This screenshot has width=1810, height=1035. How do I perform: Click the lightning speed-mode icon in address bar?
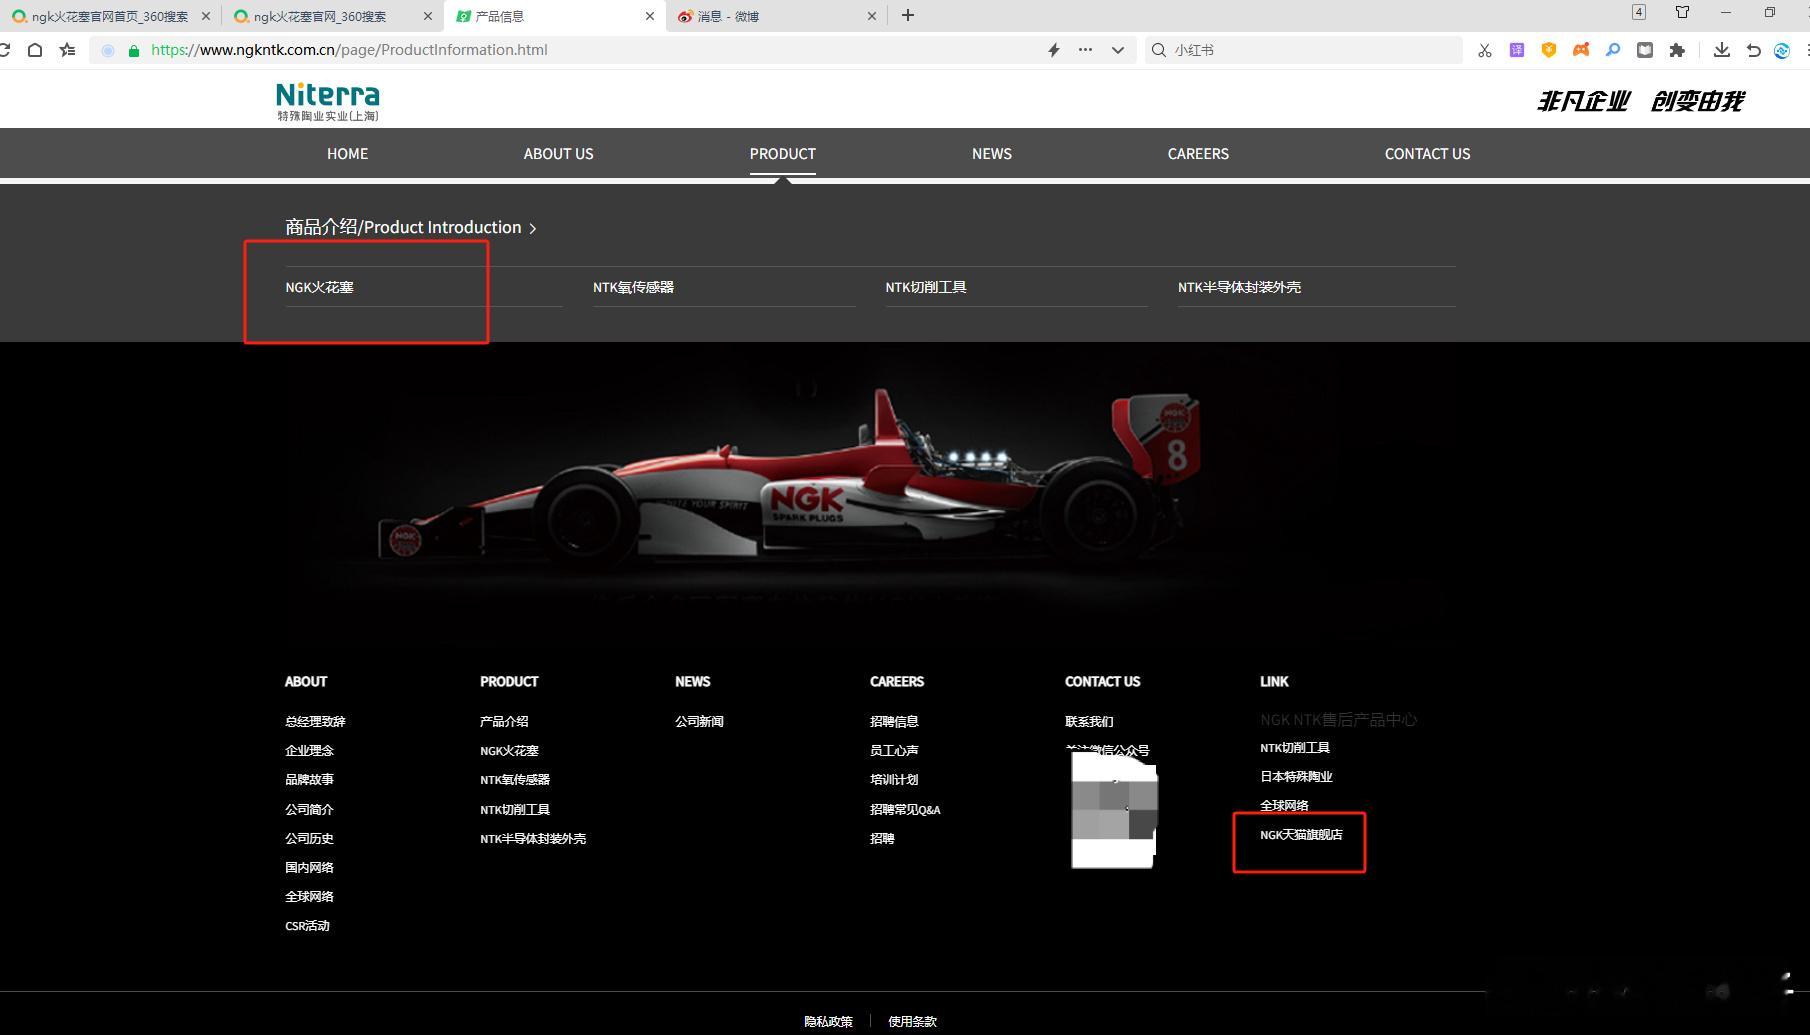pyautogui.click(x=1053, y=50)
